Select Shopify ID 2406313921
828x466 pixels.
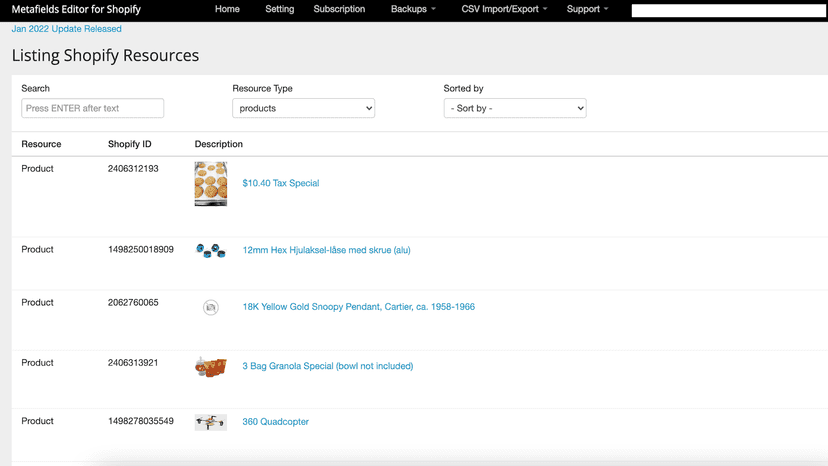(133, 363)
